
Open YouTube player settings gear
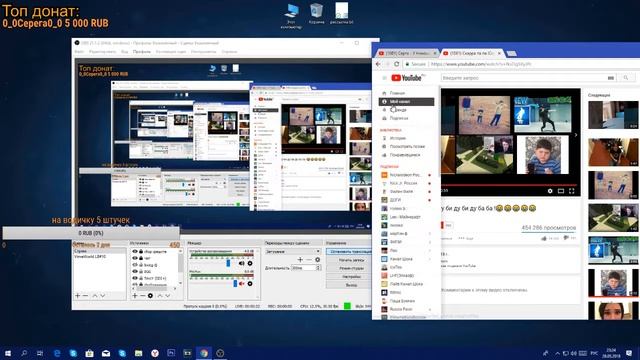pyautogui.click(x=550, y=191)
